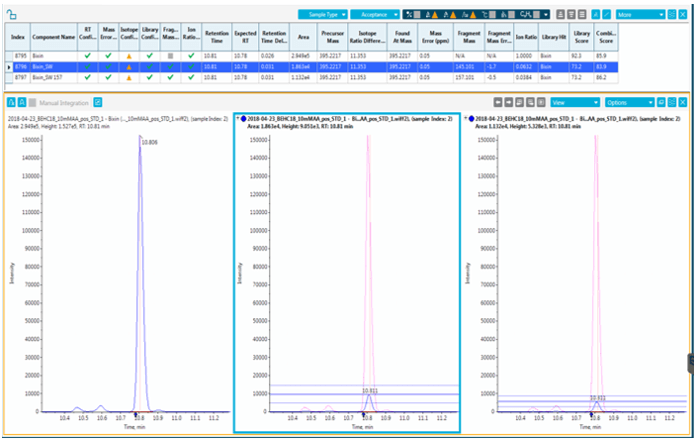This screenshot has height=440, width=696.
Task: Click the isotope warning triangle in row 8795
Action: pos(129,56)
